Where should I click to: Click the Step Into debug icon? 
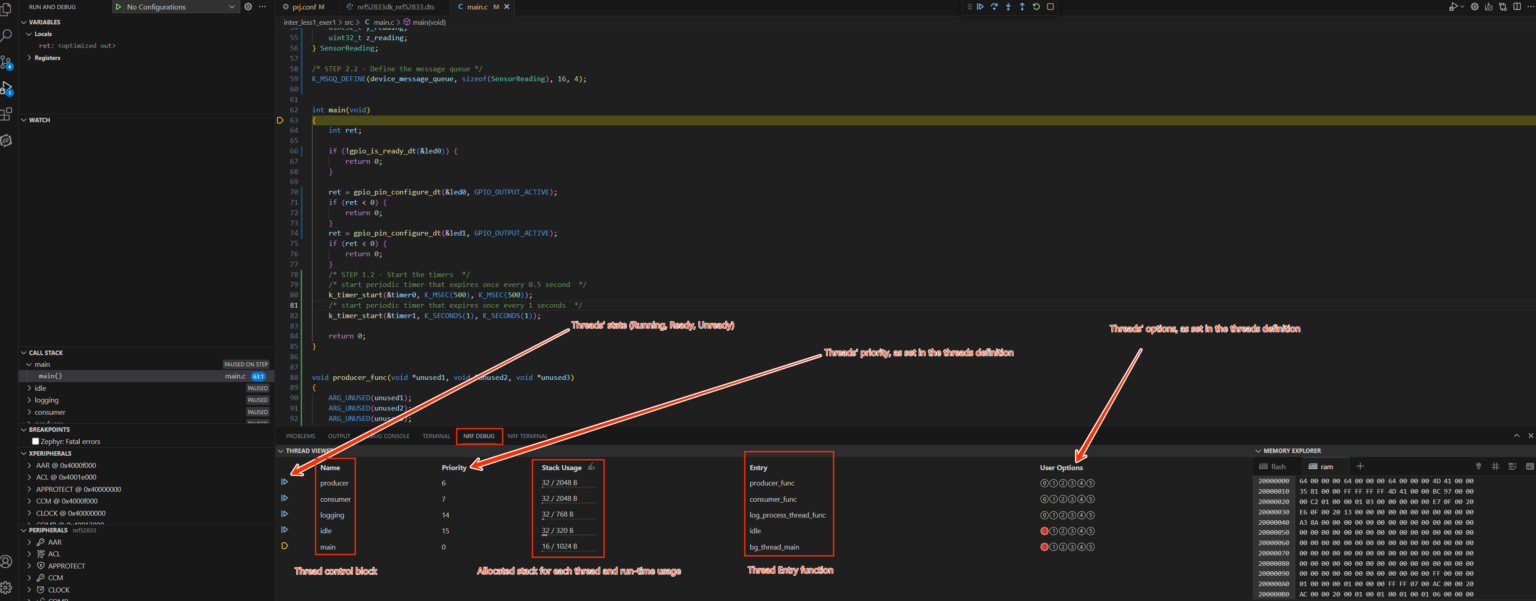[x=1009, y=6]
